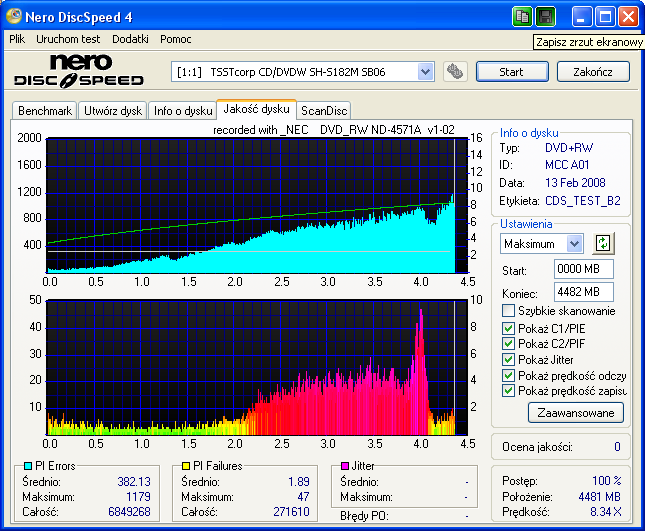Expand the TSSTcorp drive selection dropdown
Screen dimensions: 645x531
pos(425,72)
